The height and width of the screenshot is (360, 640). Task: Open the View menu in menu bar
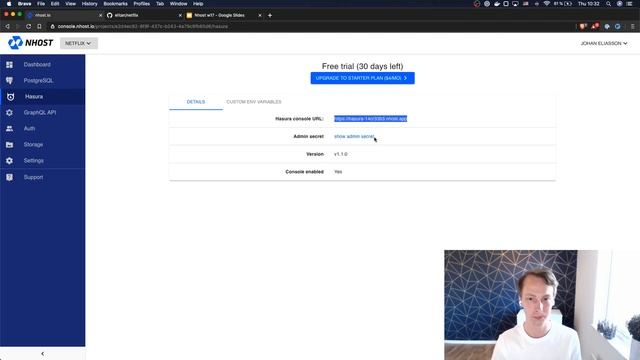[71, 4]
